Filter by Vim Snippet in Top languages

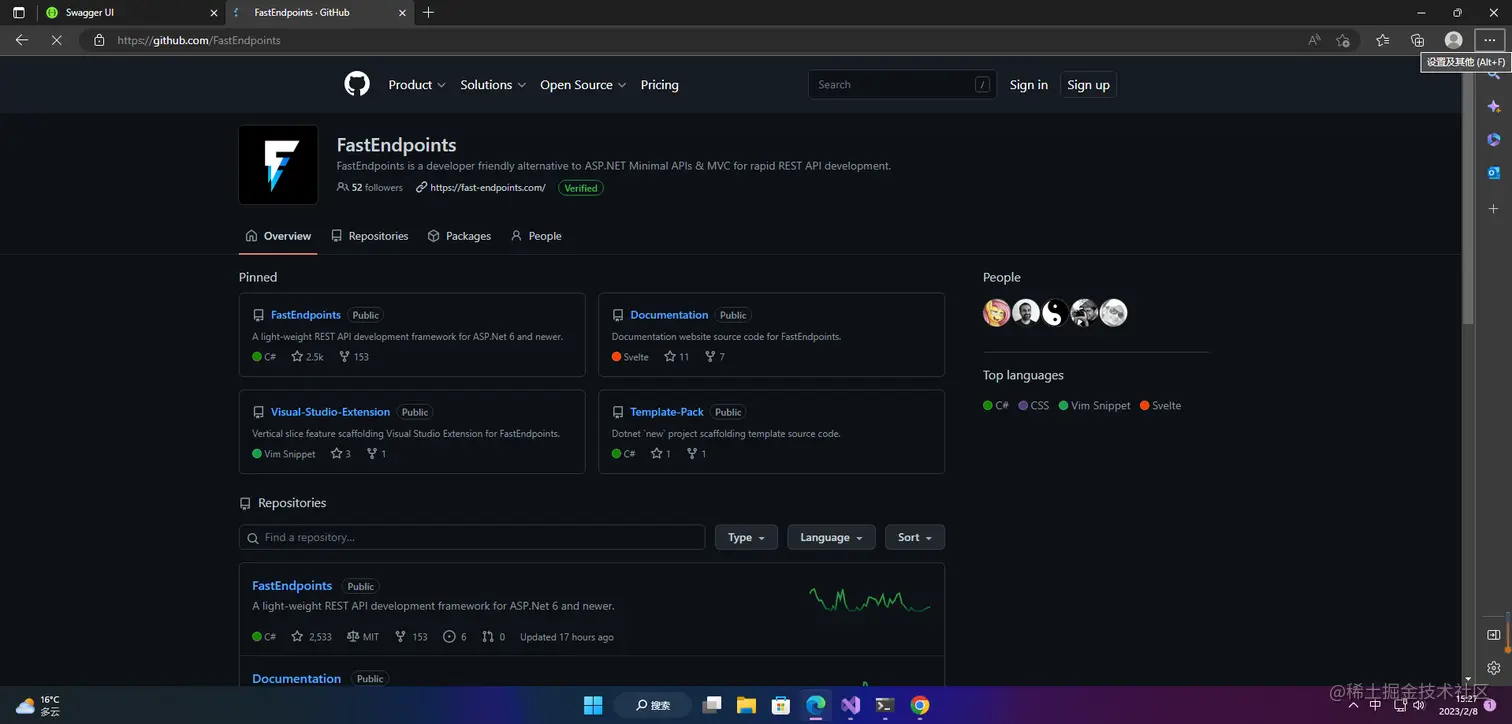1095,405
